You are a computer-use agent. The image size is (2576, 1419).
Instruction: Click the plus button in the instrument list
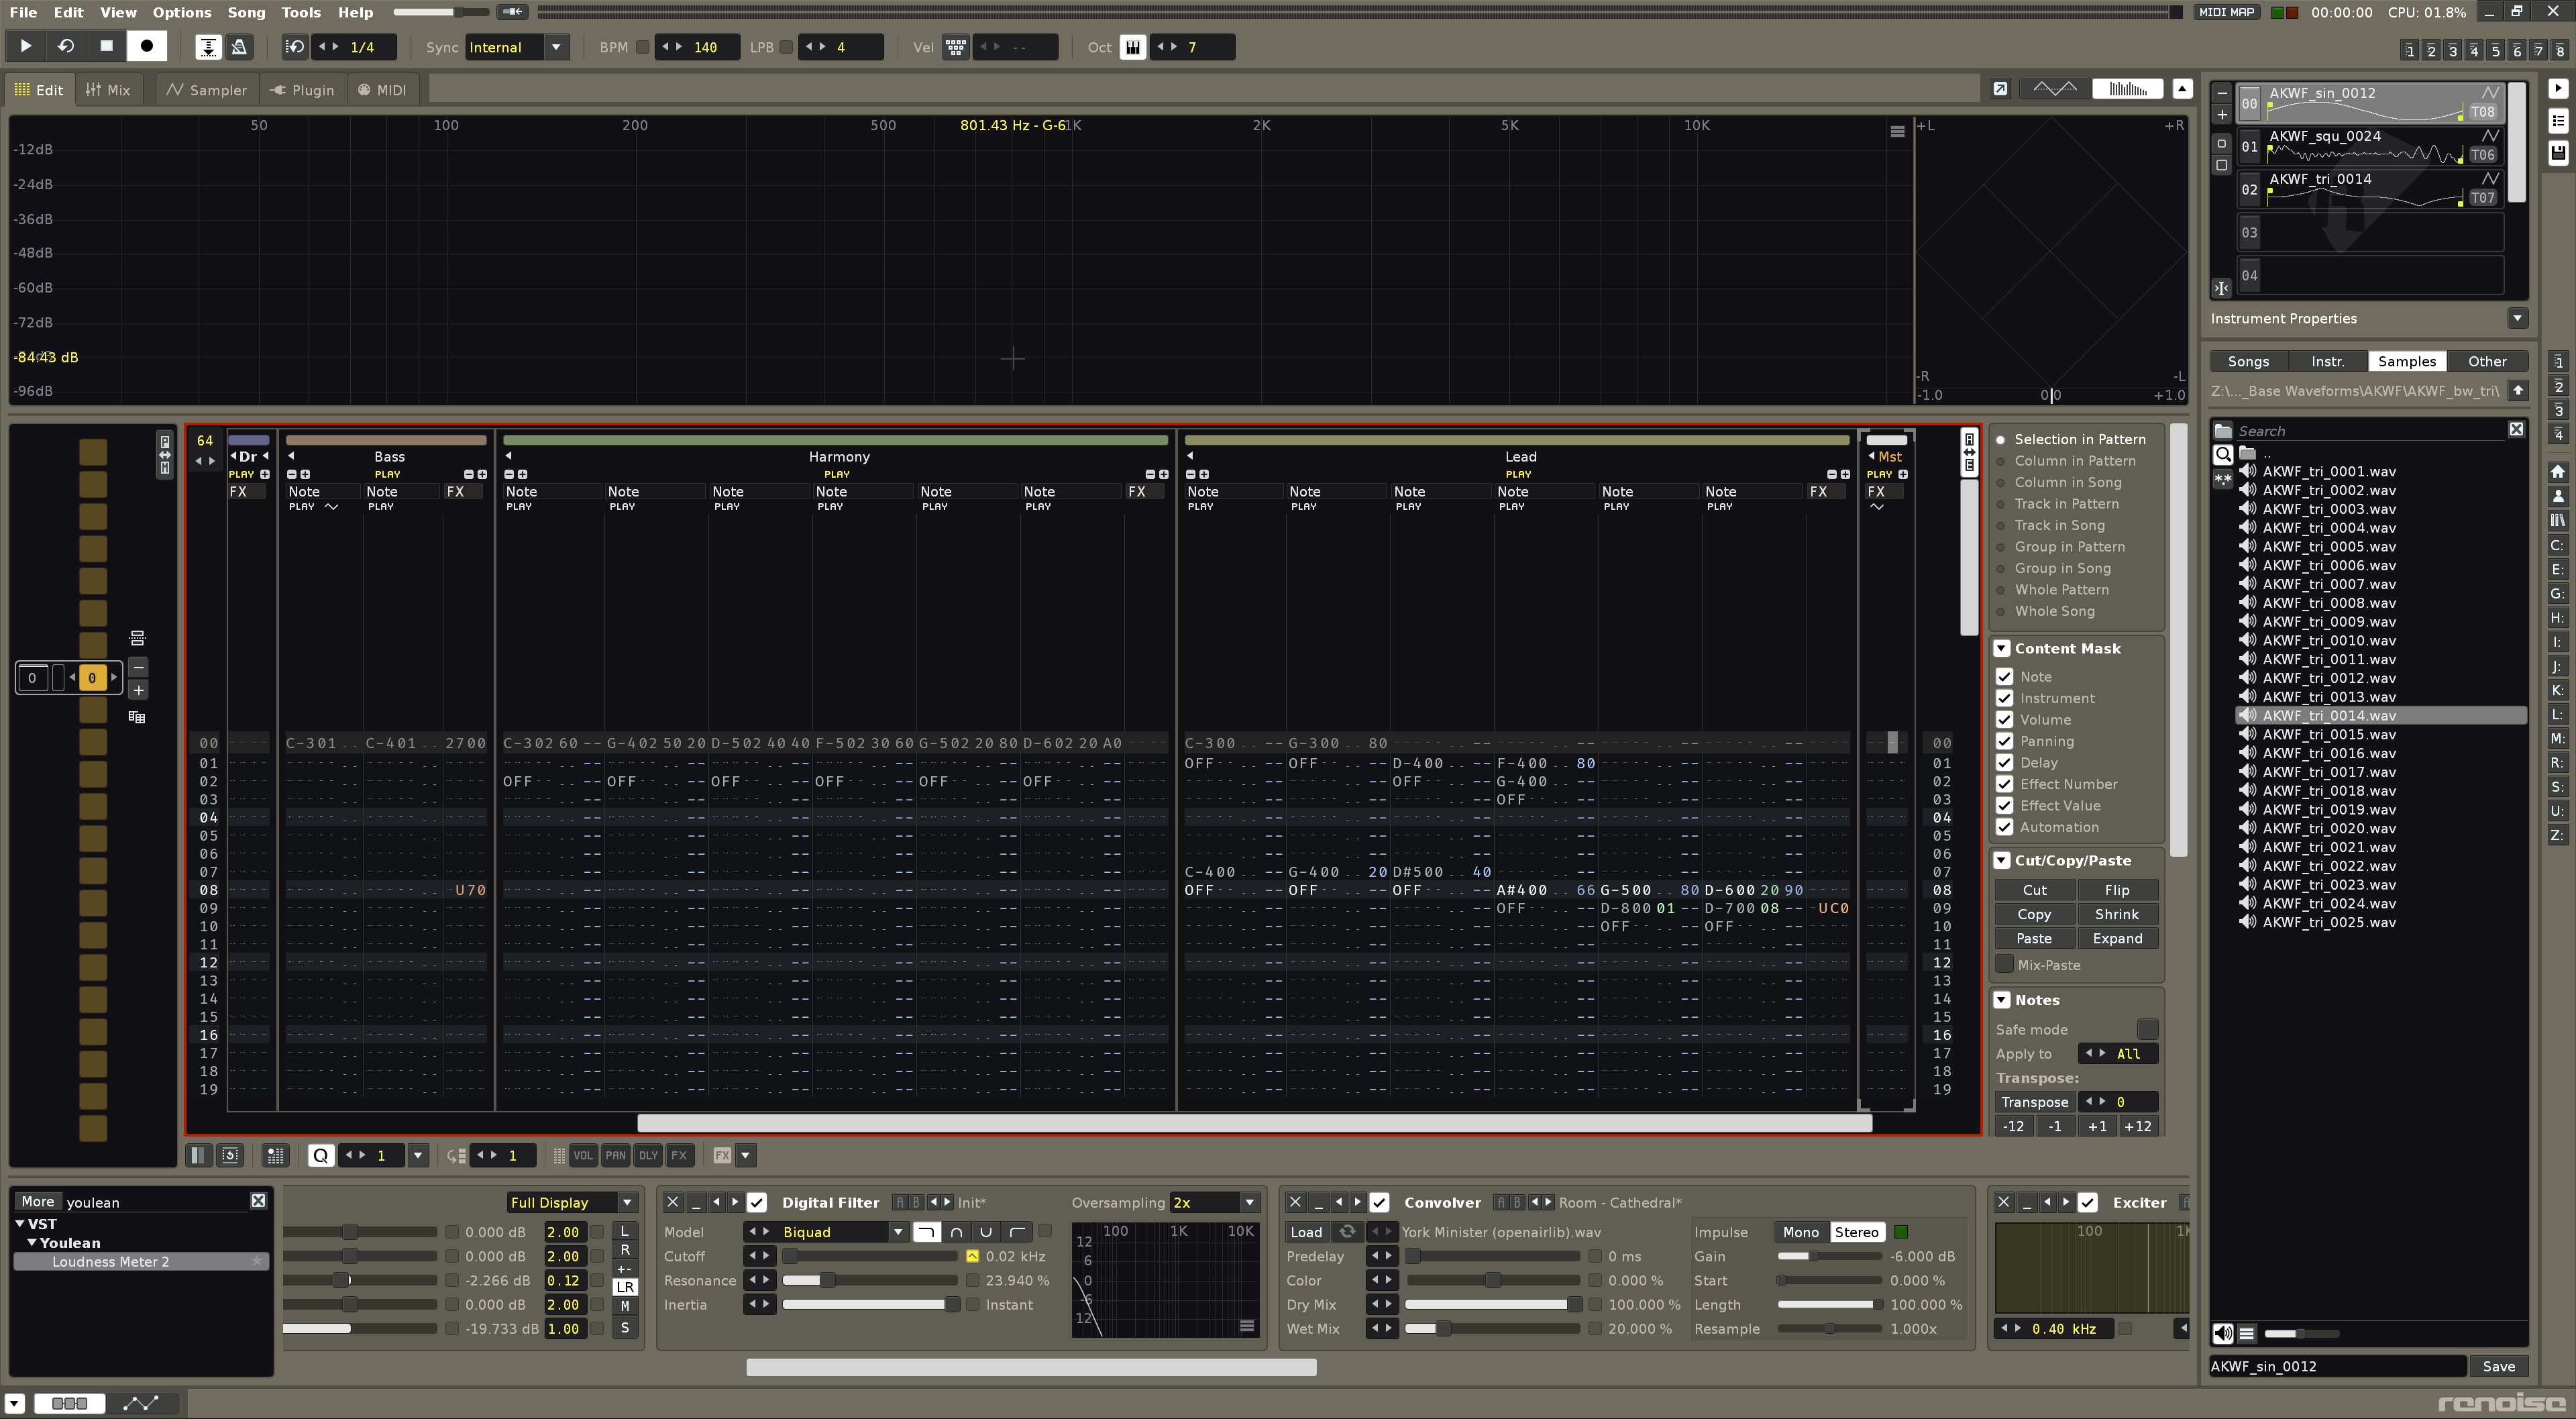click(x=2221, y=114)
